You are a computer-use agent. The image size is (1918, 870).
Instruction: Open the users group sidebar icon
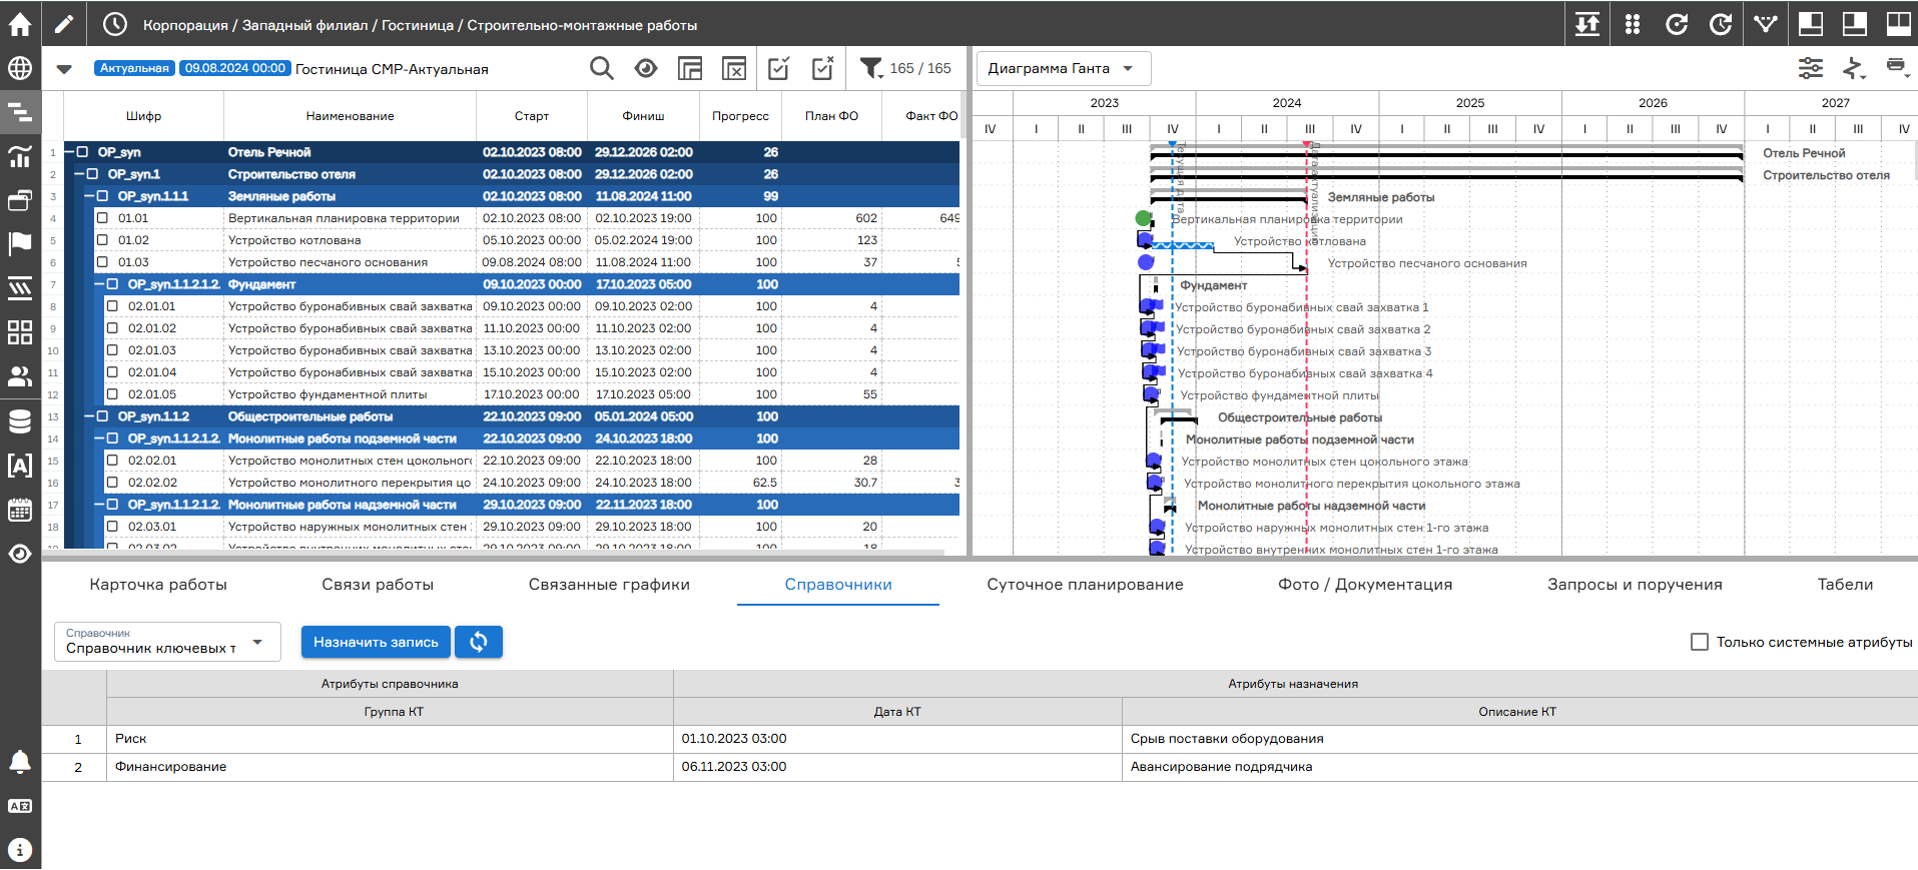[x=20, y=376]
